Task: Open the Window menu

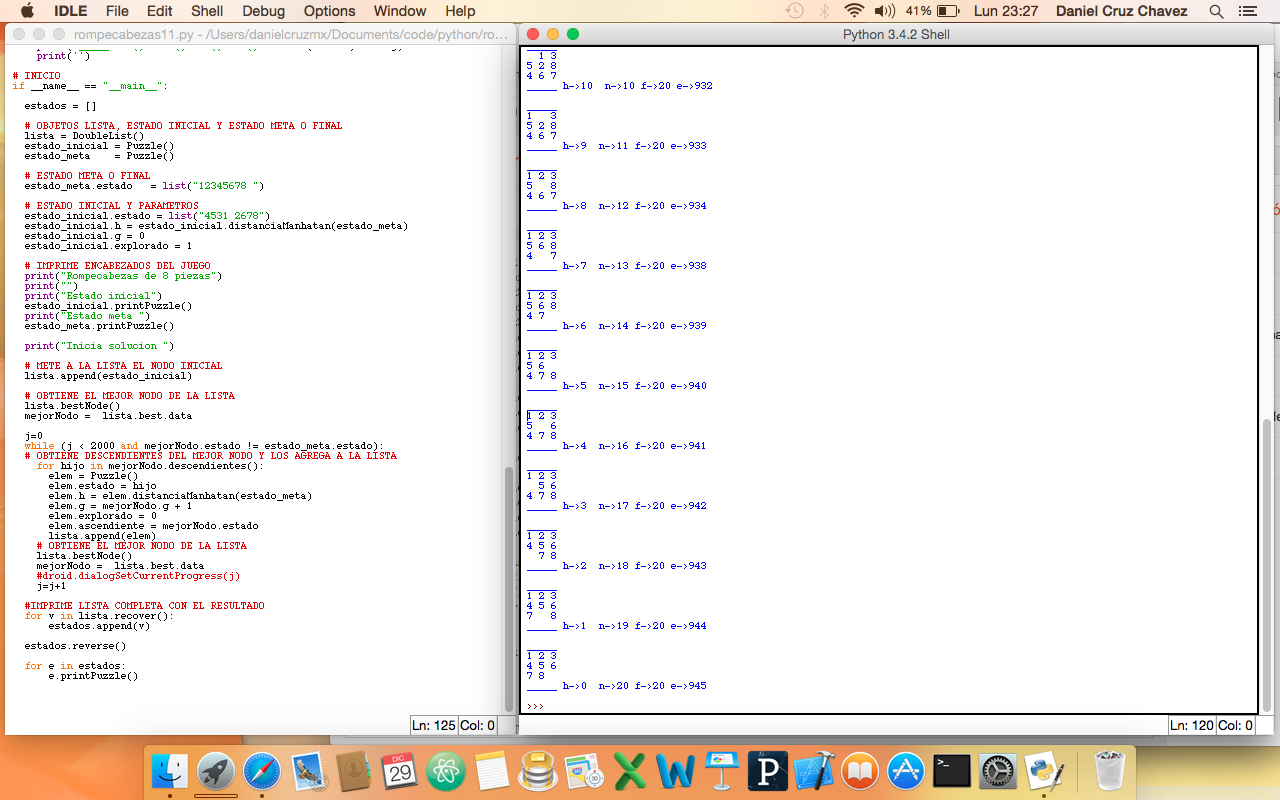Action: pos(400,11)
